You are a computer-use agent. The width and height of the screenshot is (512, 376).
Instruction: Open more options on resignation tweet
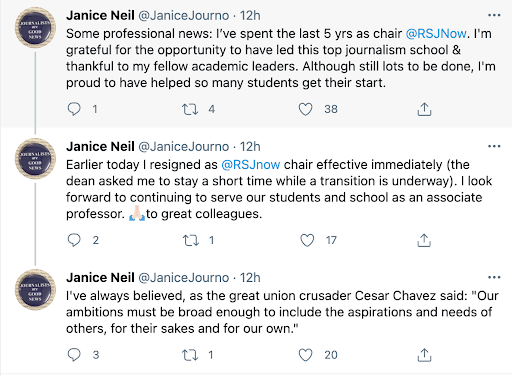[x=494, y=146]
